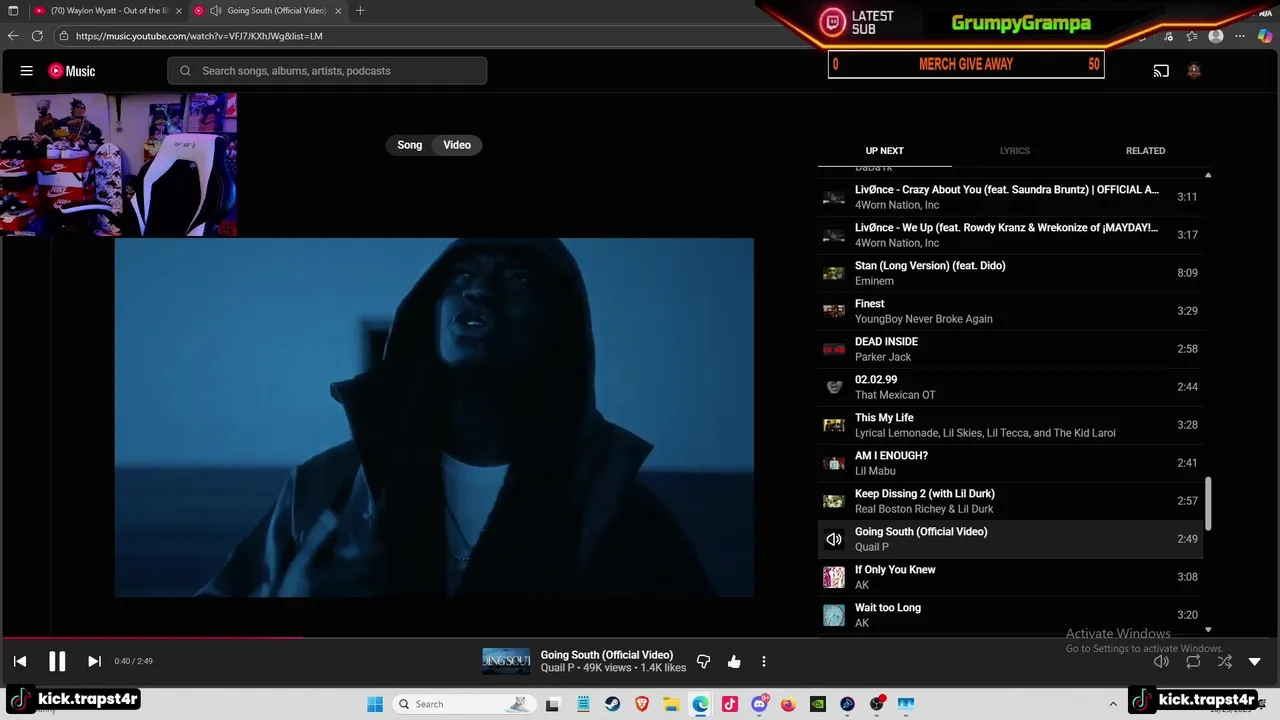Image resolution: width=1280 pixels, height=720 pixels.
Task: Open Microsoft Edge from the taskbar
Action: [x=700, y=704]
